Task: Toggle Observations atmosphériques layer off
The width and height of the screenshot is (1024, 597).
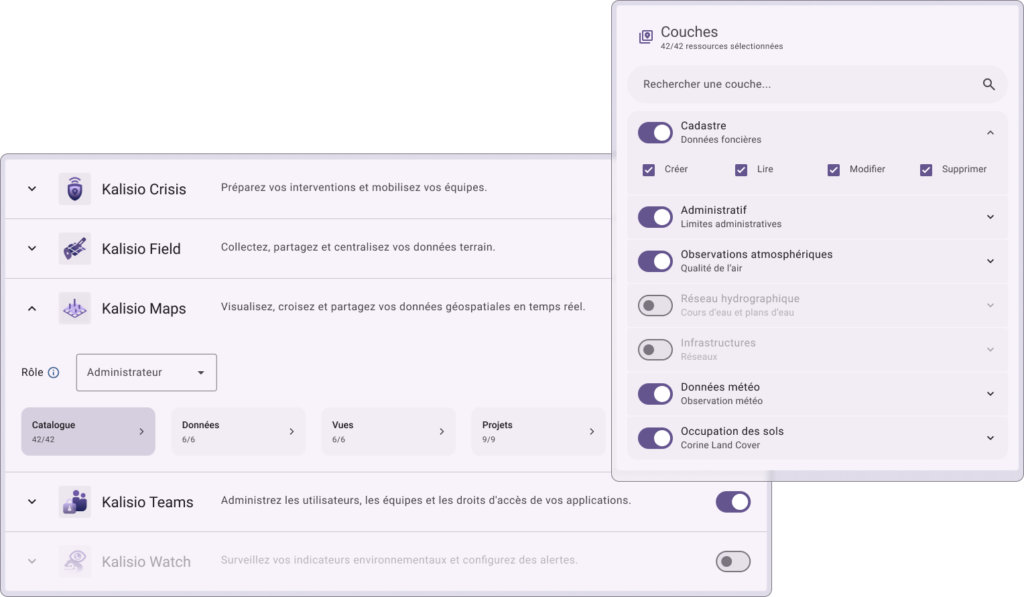Action: (x=655, y=261)
